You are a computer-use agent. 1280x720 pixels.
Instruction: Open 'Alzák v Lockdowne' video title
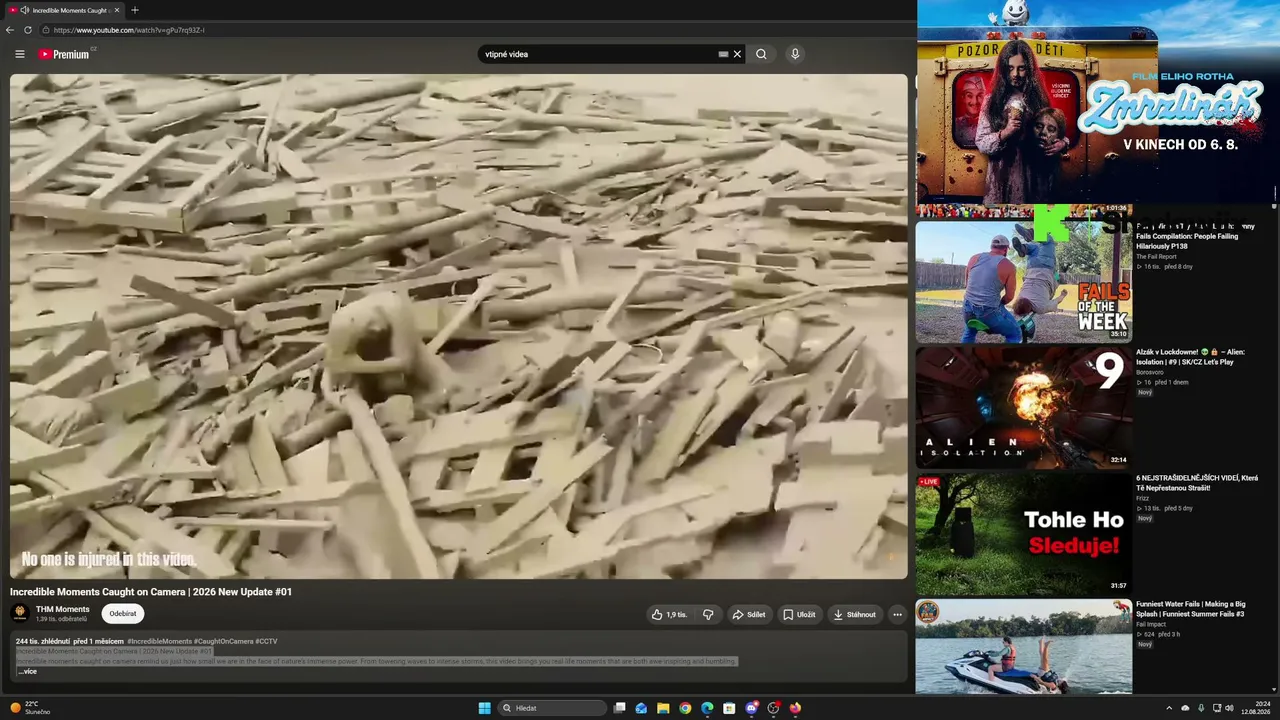1192,357
